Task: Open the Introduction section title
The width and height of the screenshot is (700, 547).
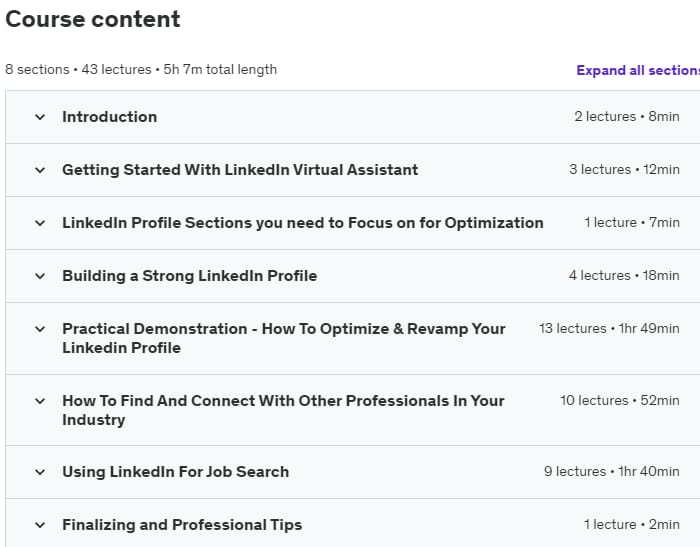Action: pos(109,117)
